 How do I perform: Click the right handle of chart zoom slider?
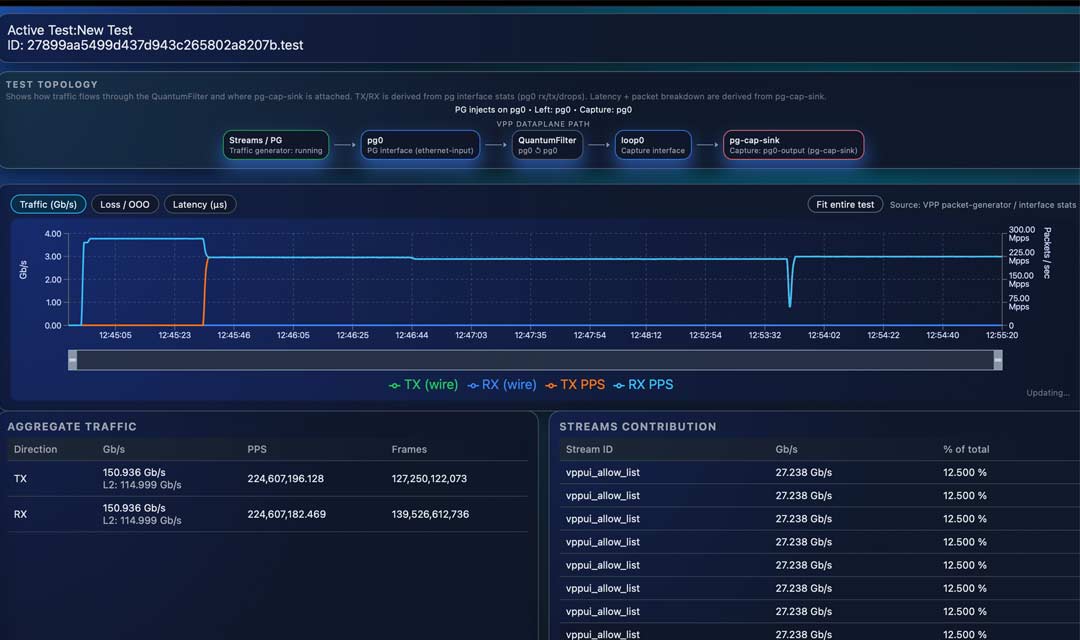[x=998, y=360]
